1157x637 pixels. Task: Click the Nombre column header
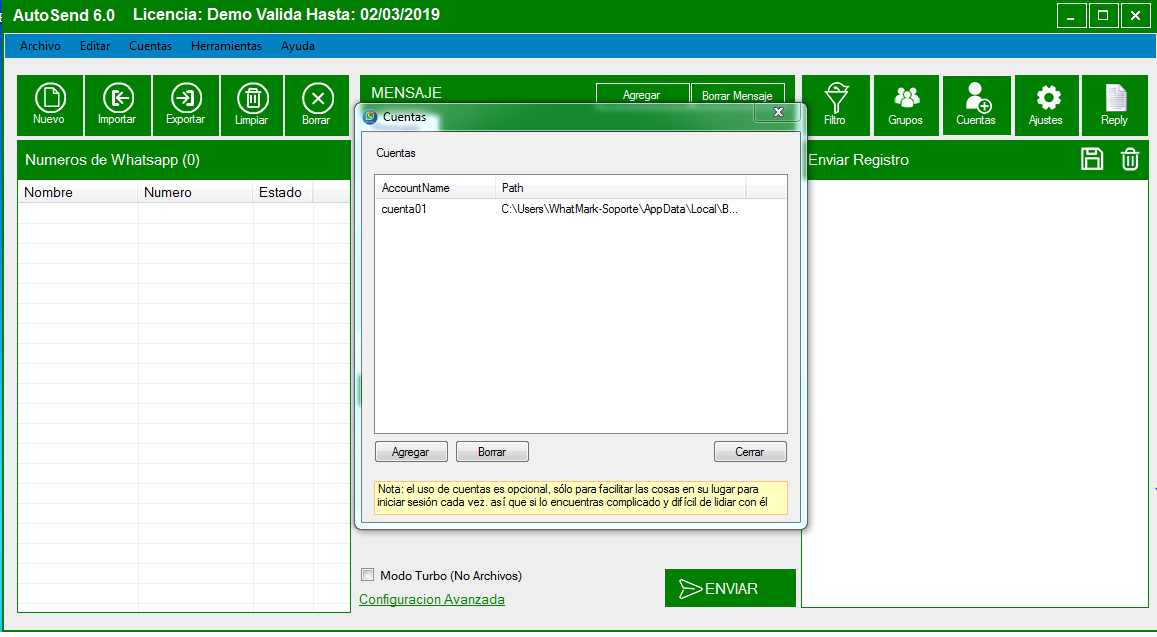point(78,193)
